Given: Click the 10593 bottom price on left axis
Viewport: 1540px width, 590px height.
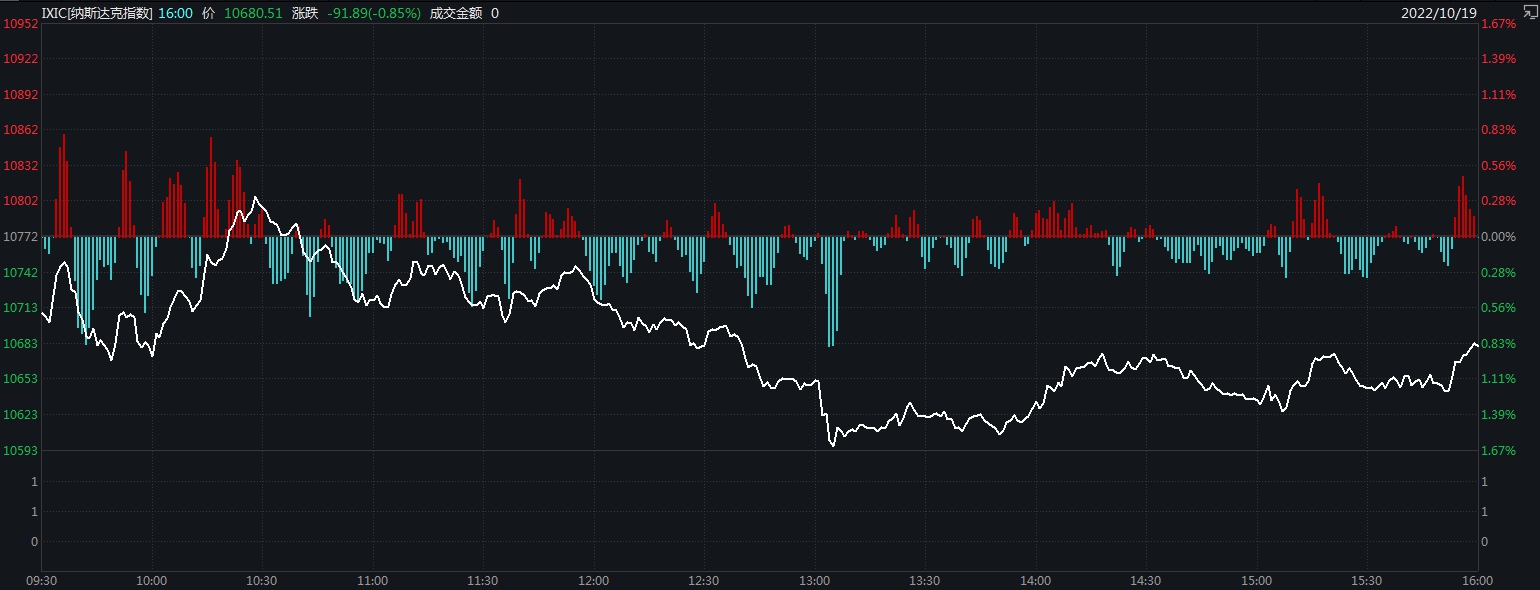Looking at the screenshot, I should pos(21,450).
